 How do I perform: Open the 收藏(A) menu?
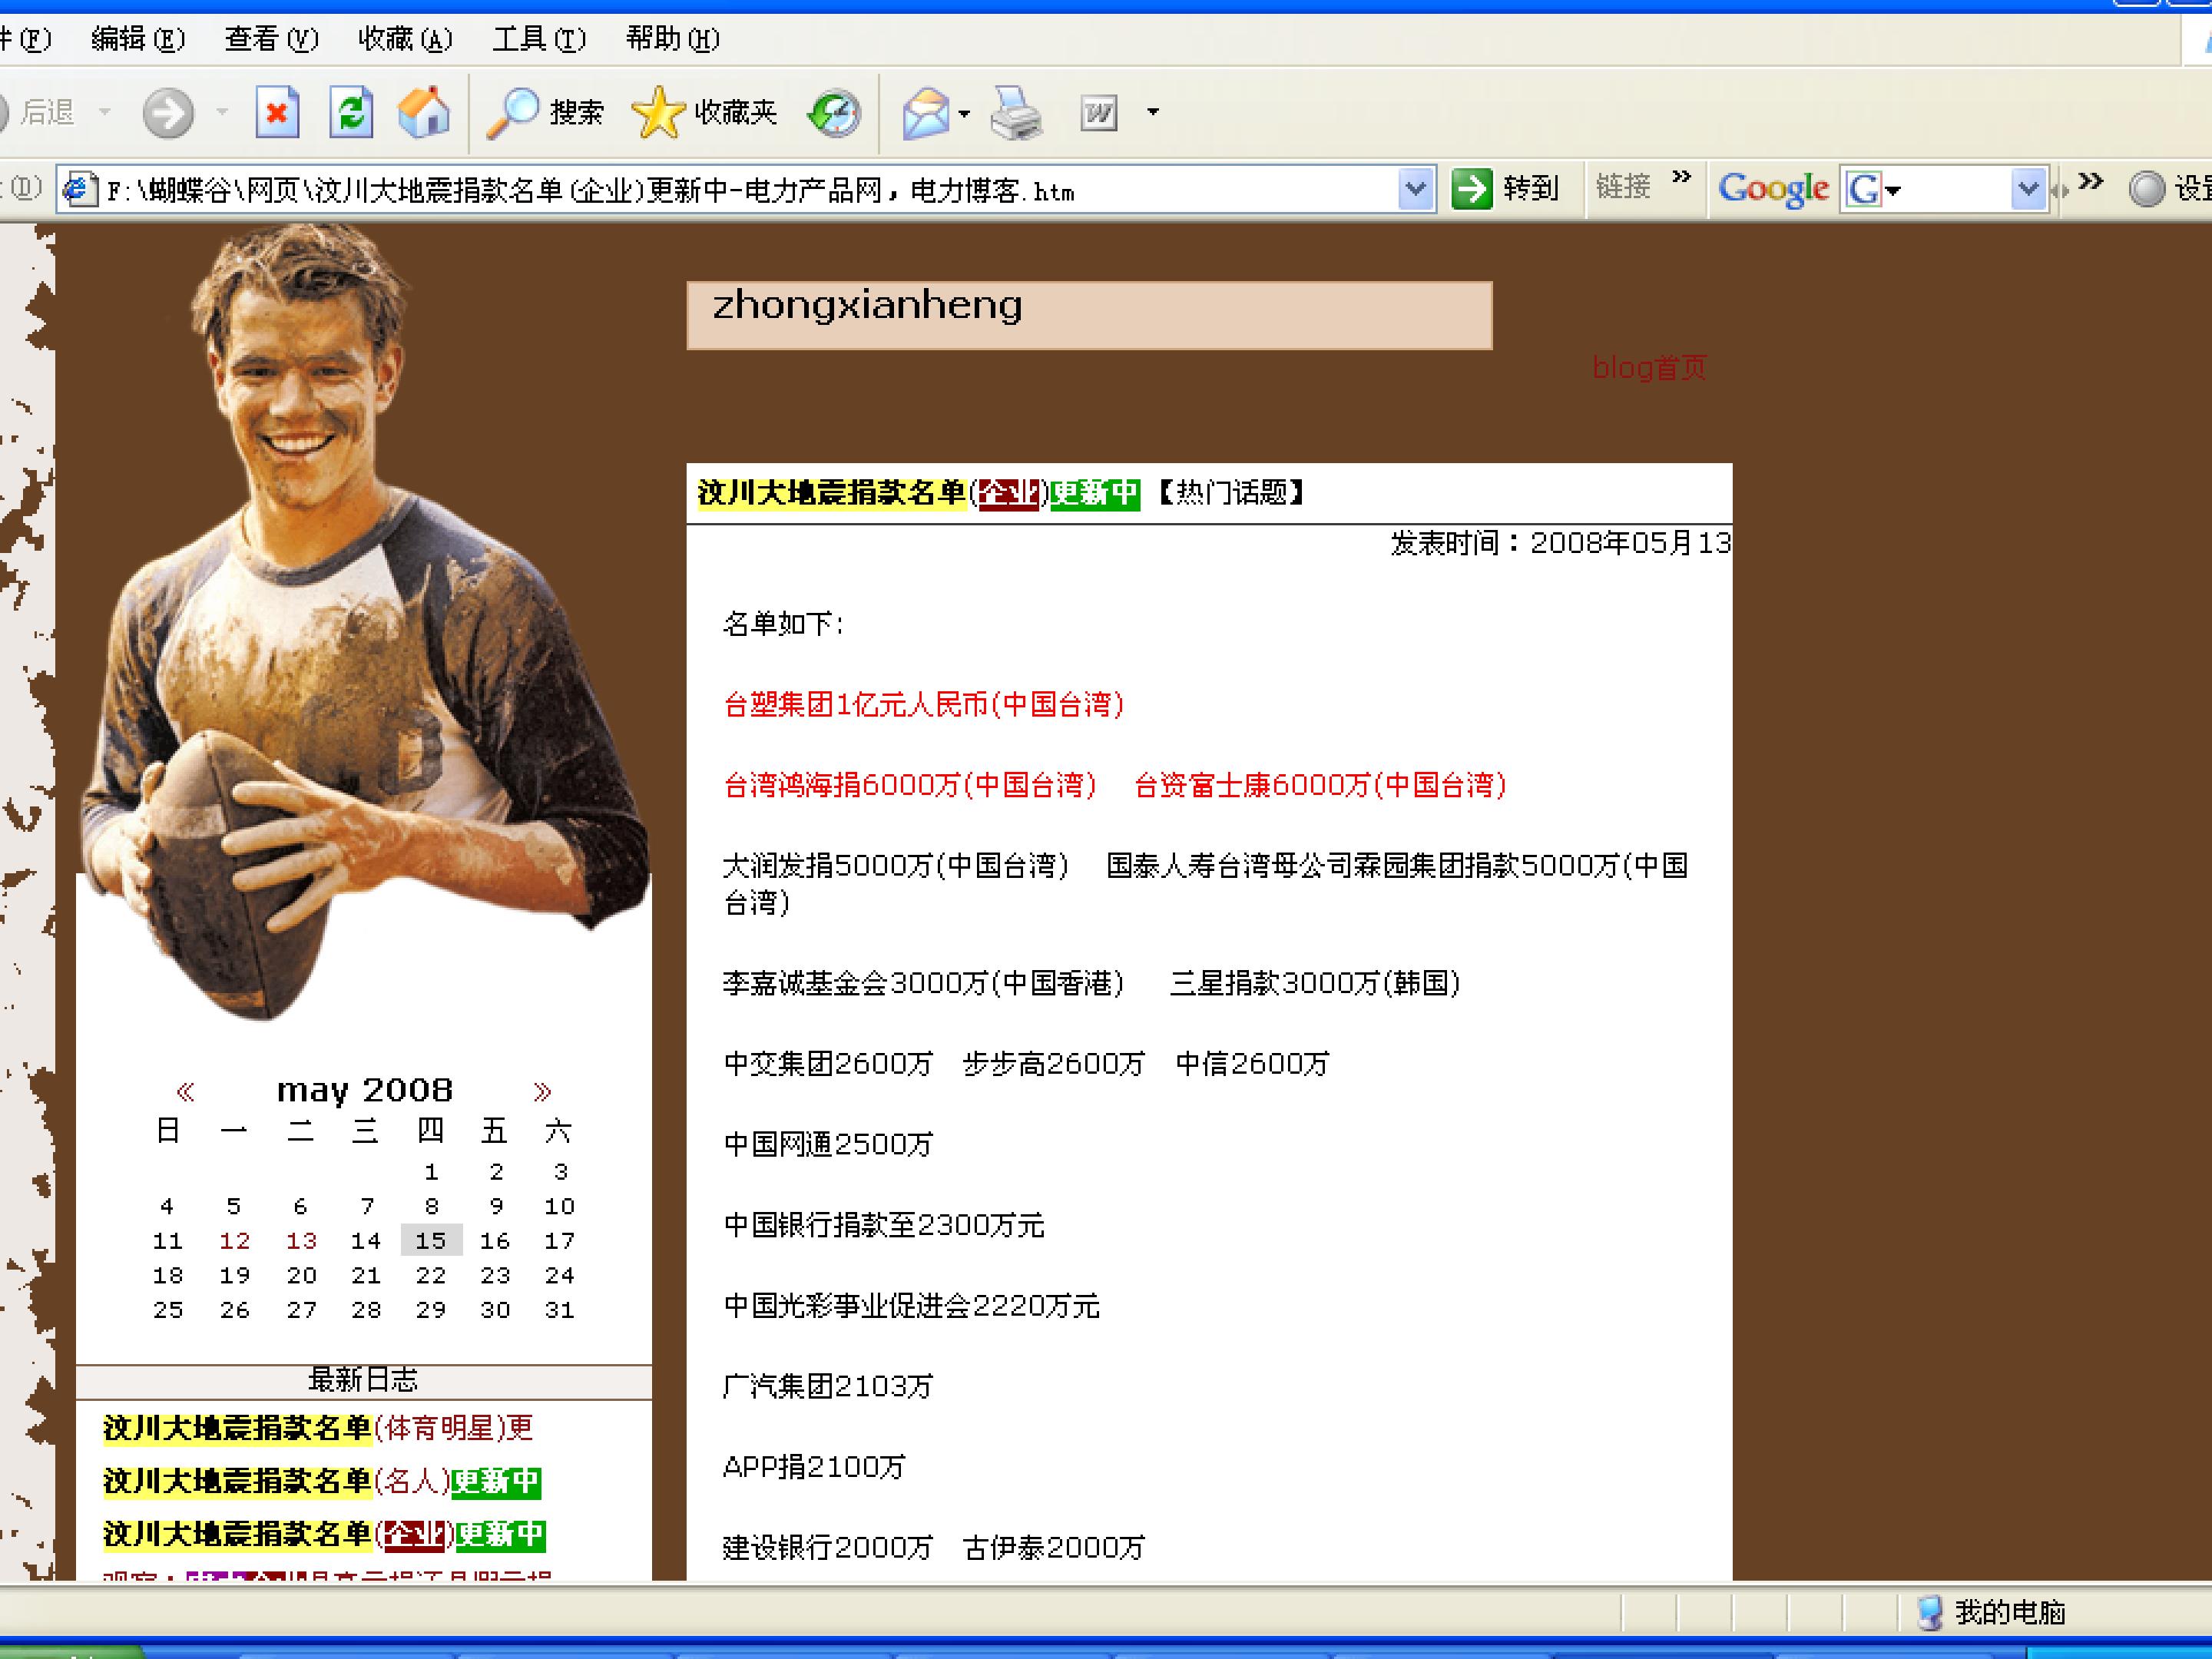pos(405,39)
